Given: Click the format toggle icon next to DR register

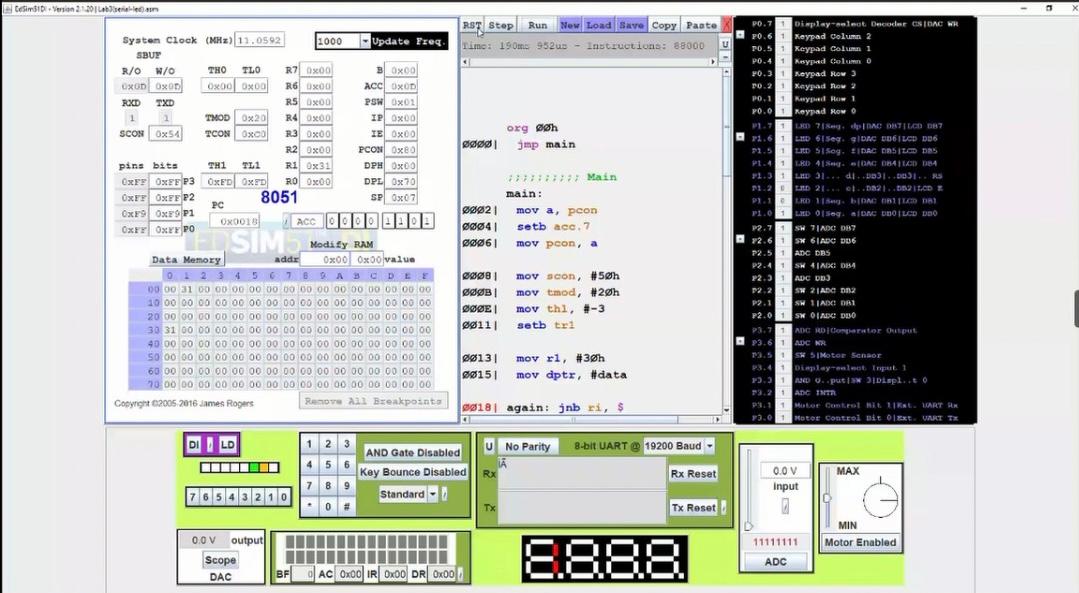Looking at the screenshot, I should [x=459, y=575].
